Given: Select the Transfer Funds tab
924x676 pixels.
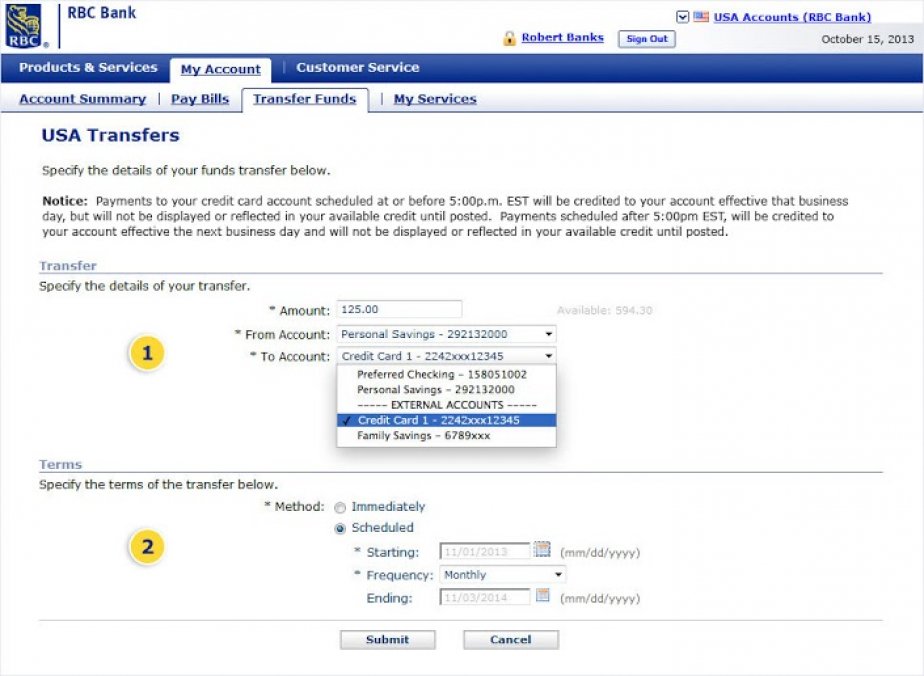Looking at the screenshot, I should [x=305, y=99].
